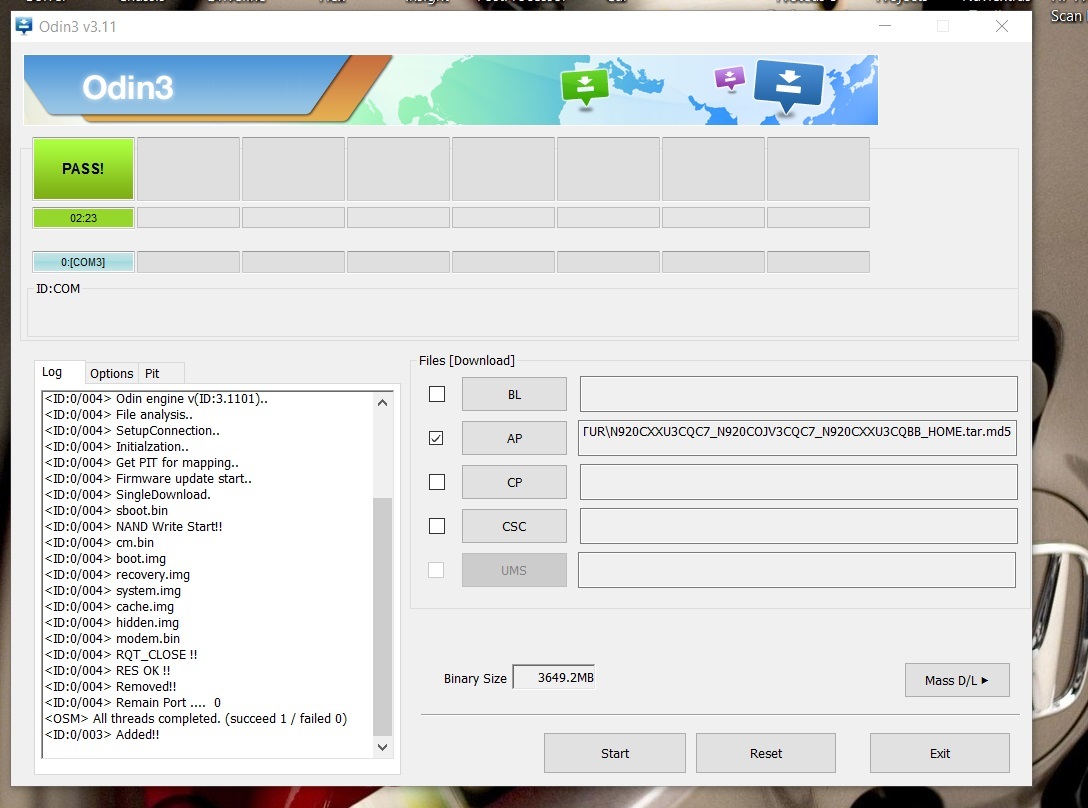Open the Mass D/L flyout menu
Image resolution: width=1088 pixels, height=808 pixels.
[x=957, y=680]
